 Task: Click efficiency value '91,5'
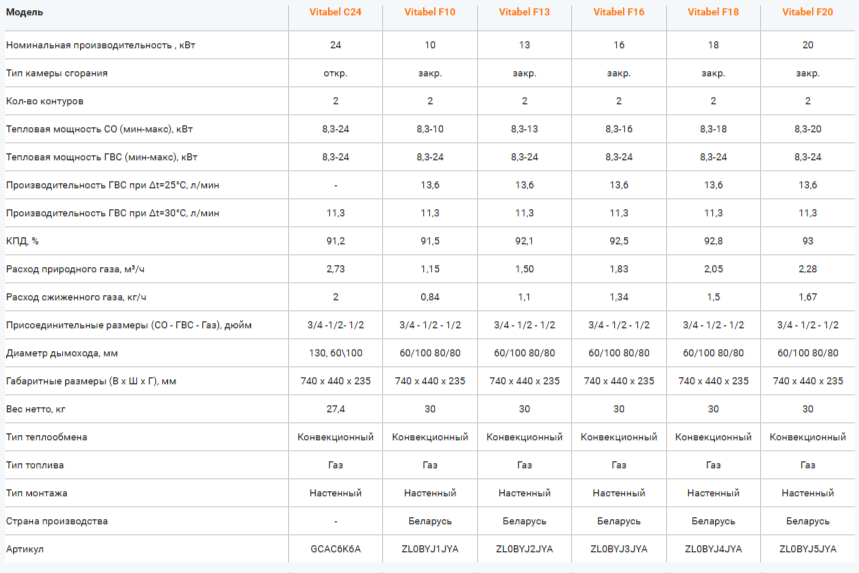[x=430, y=241]
